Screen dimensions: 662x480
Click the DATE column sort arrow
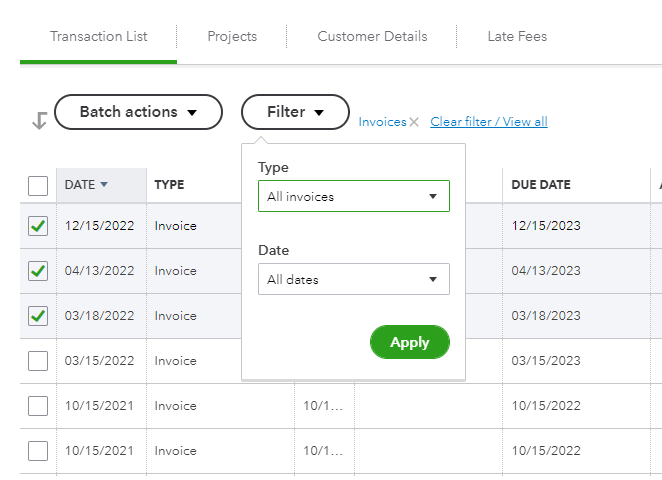104,185
